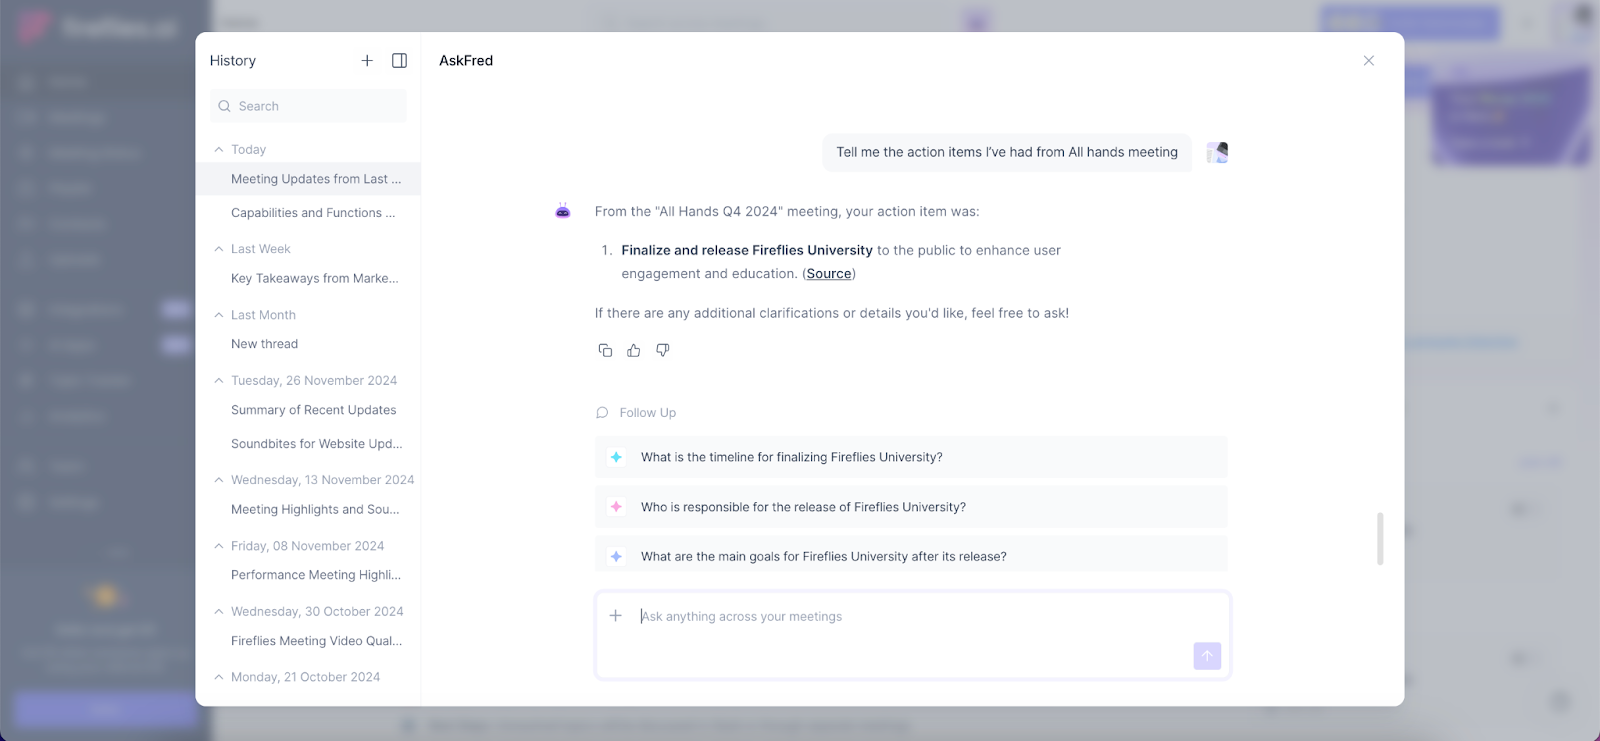
Task: Ask about the timeline for Fireflies University
Action: tap(791, 457)
